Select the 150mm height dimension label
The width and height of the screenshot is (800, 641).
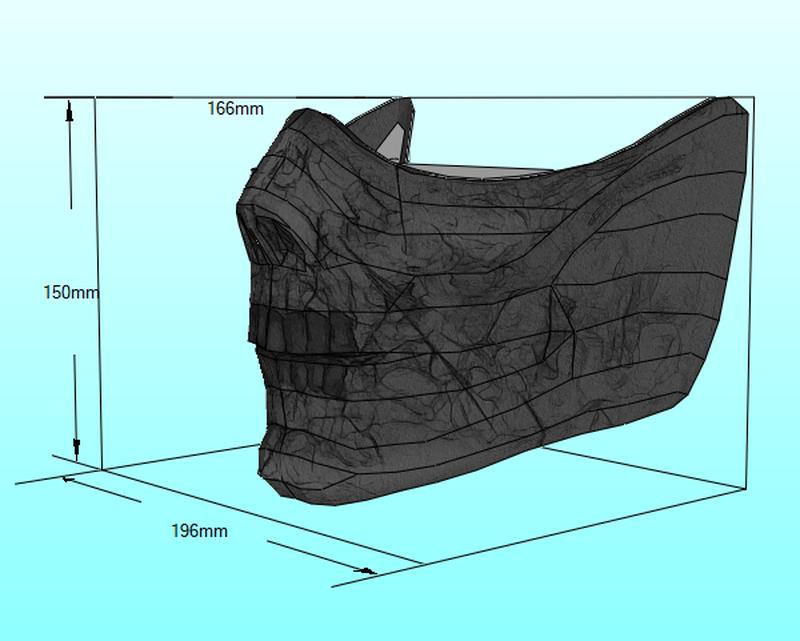[x=71, y=293]
